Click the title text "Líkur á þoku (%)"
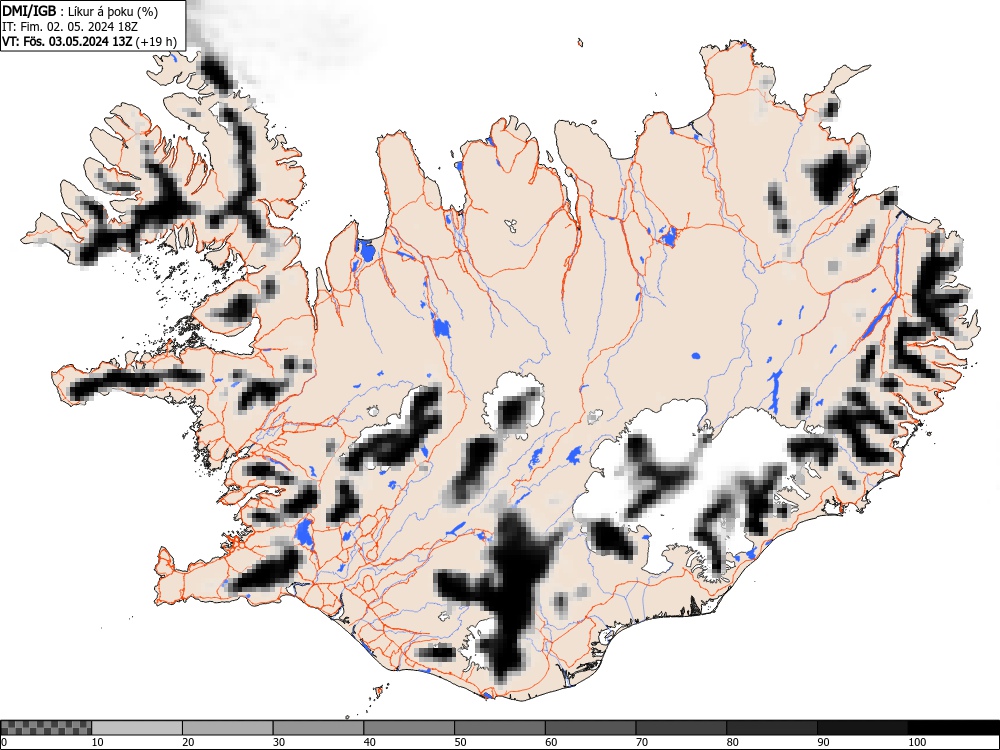This screenshot has width=1000, height=750. 113,11
